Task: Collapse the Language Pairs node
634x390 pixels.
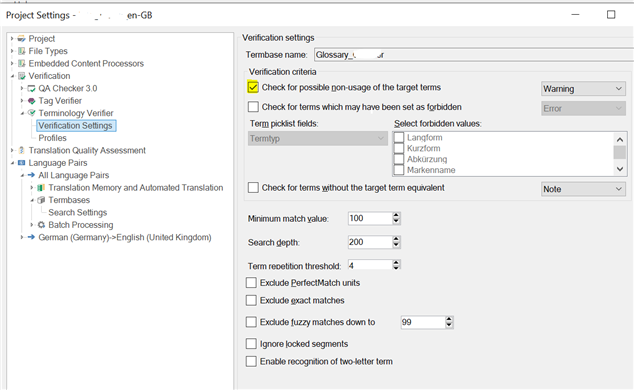Action: 12,163
